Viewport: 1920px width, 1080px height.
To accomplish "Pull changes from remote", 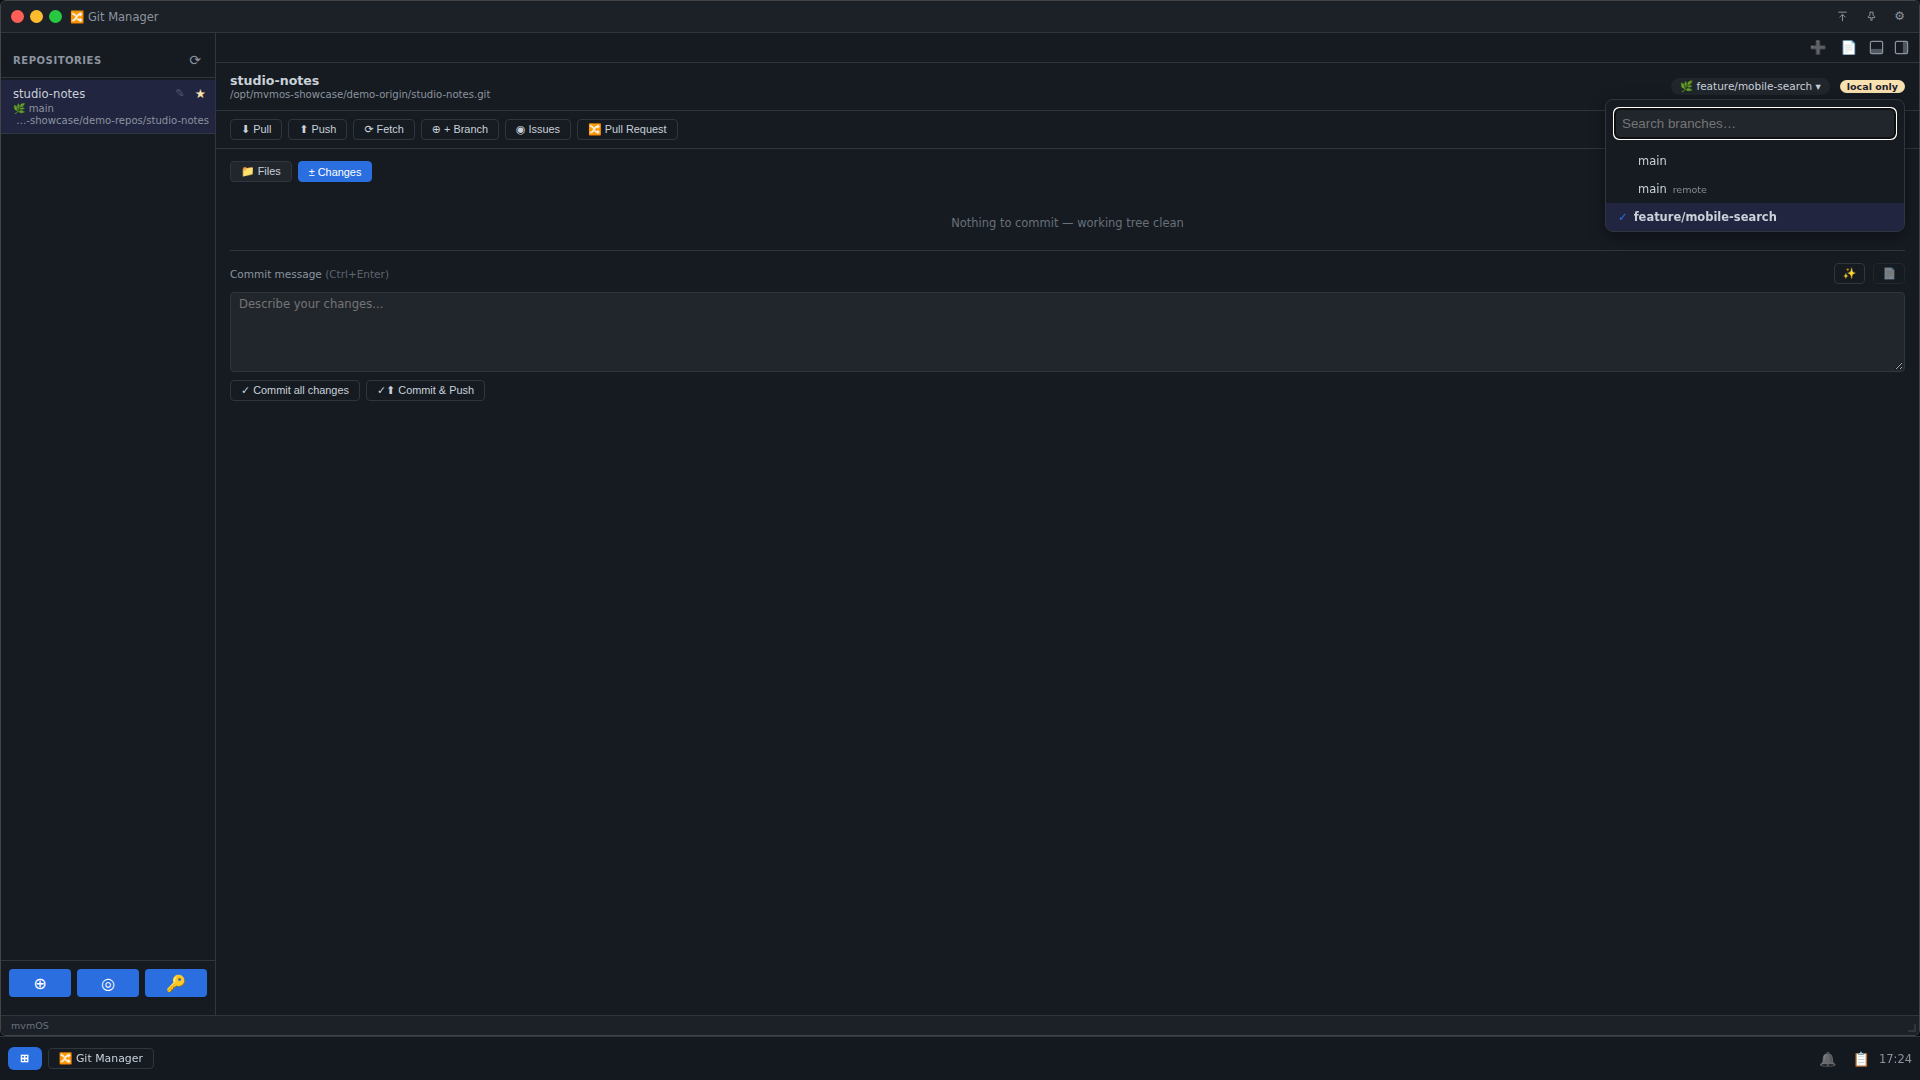I will tap(256, 129).
